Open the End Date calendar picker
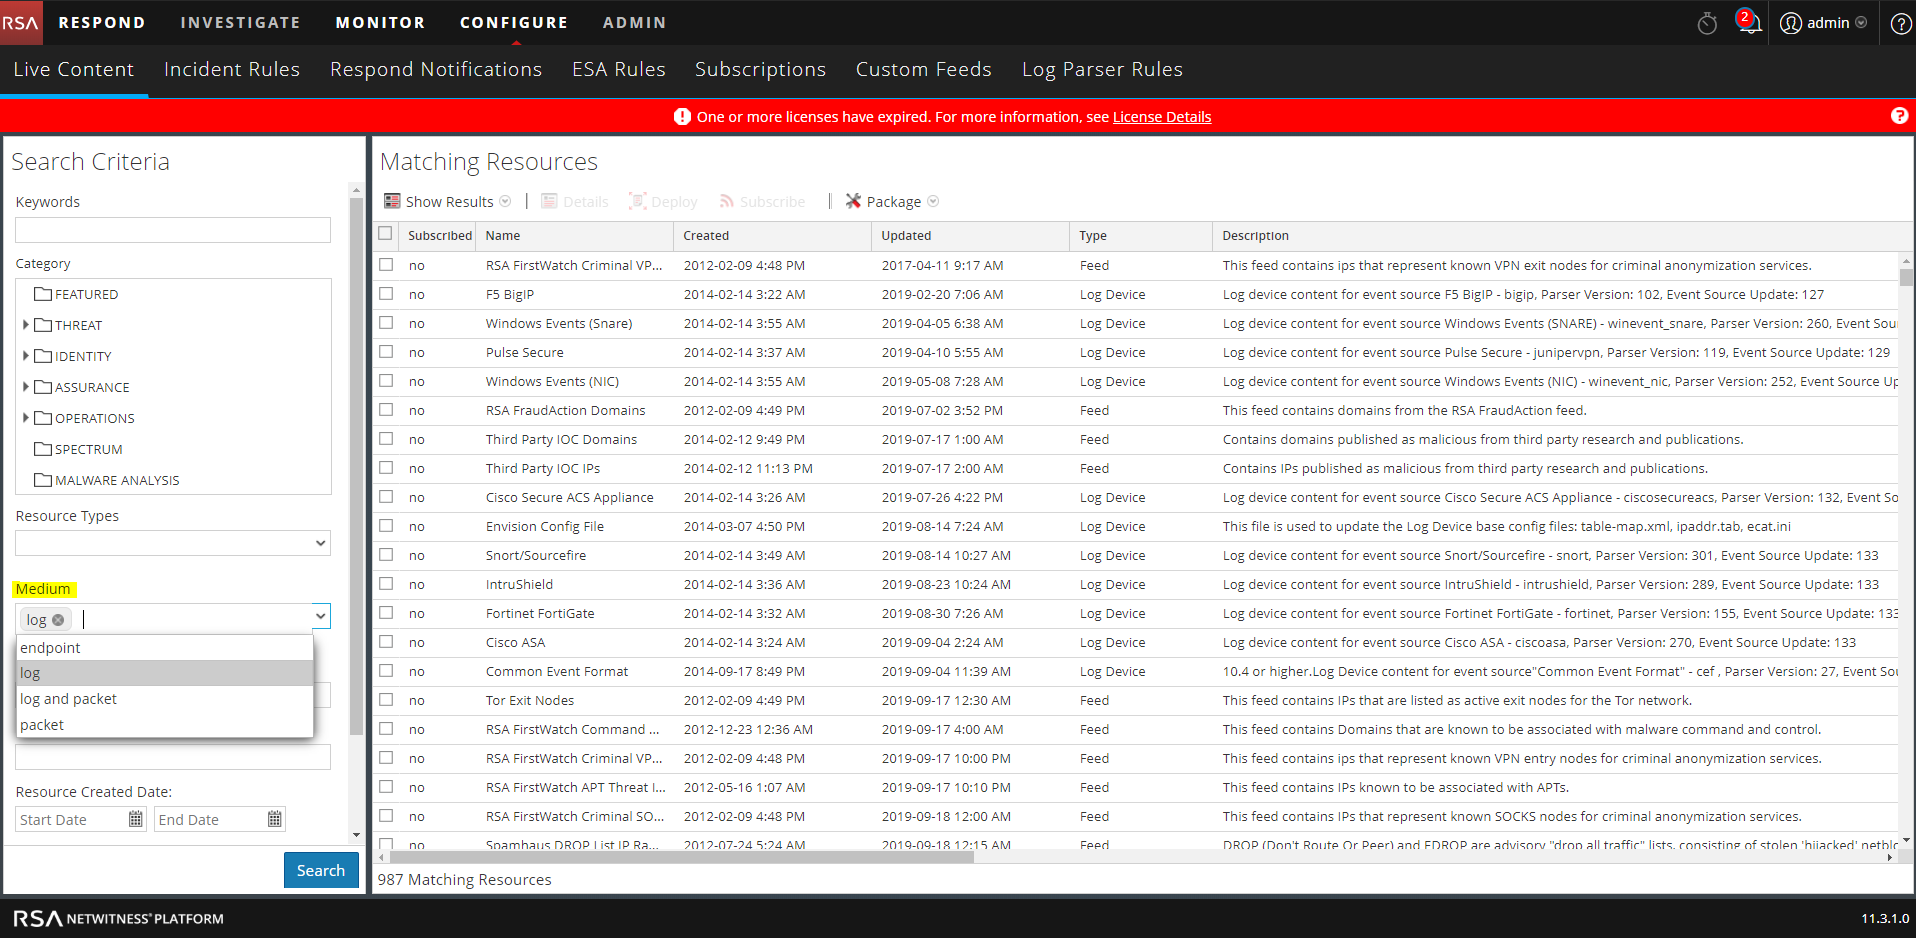The height and width of the screenshot is (938, 1916). tap(275, 820)
